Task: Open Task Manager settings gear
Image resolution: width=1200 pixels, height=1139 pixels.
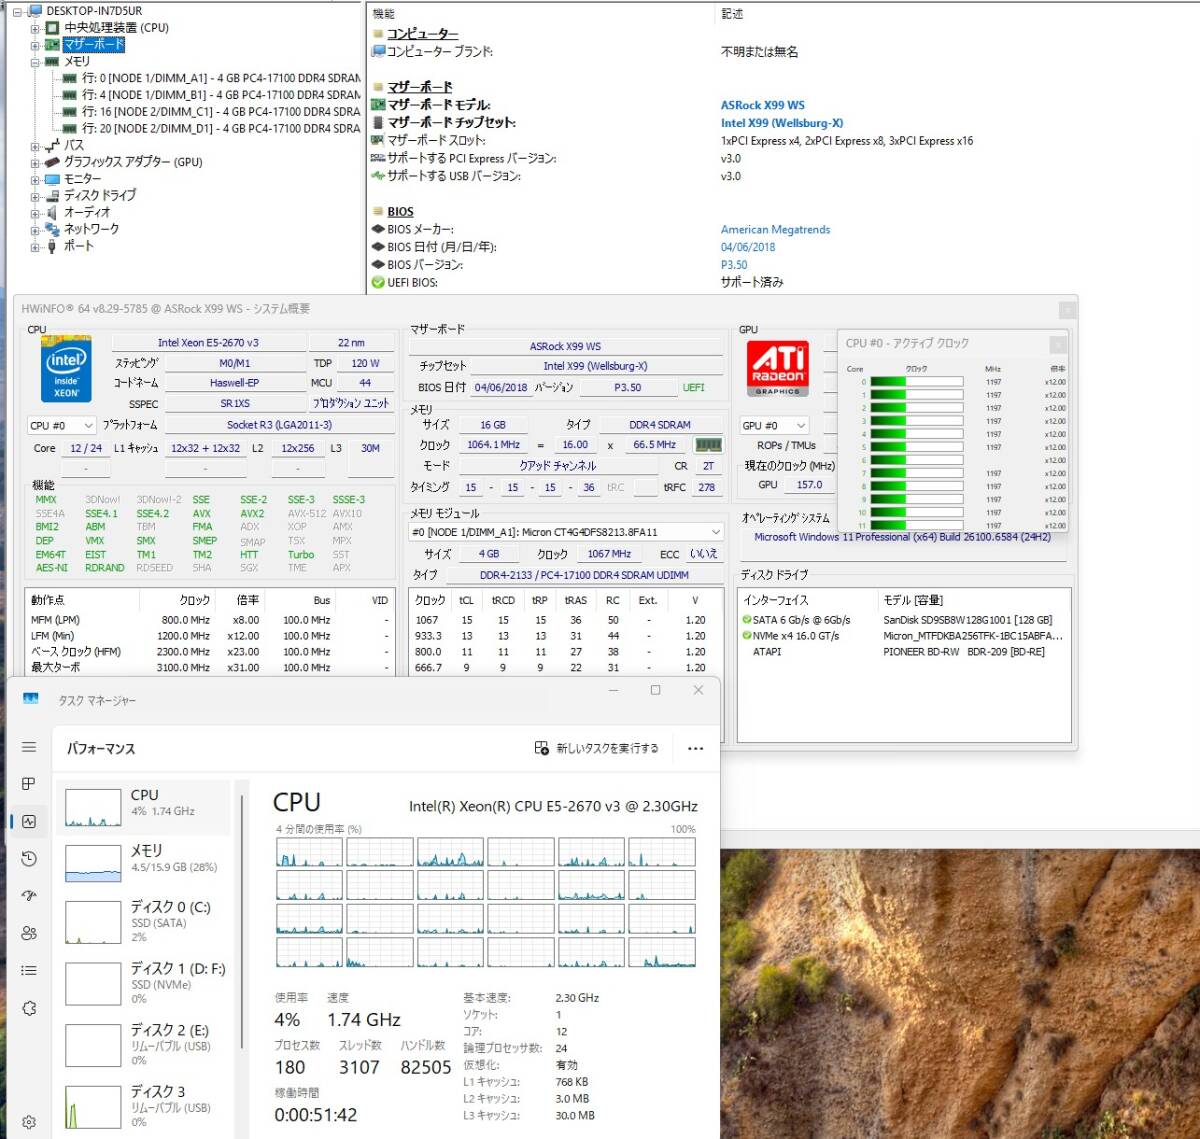Action: coord(29,1122)
